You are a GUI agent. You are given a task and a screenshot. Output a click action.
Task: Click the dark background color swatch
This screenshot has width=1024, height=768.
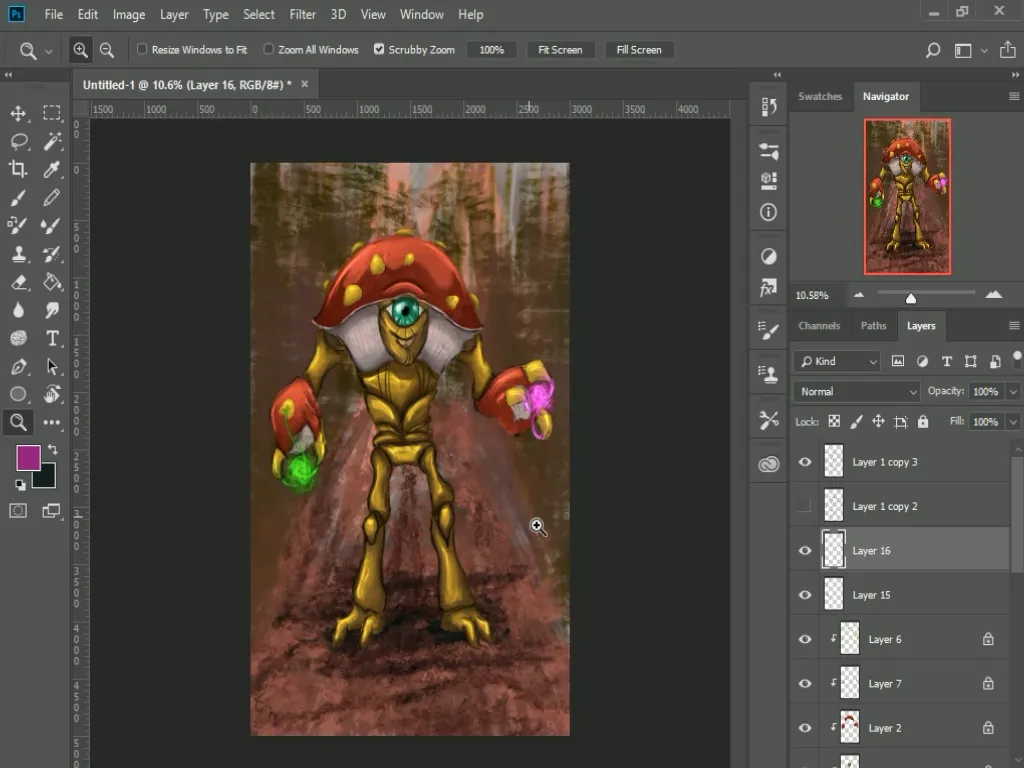46,478
